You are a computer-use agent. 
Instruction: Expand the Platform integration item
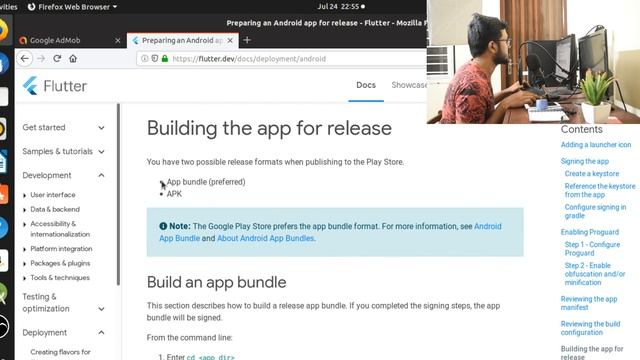(58, 249)
